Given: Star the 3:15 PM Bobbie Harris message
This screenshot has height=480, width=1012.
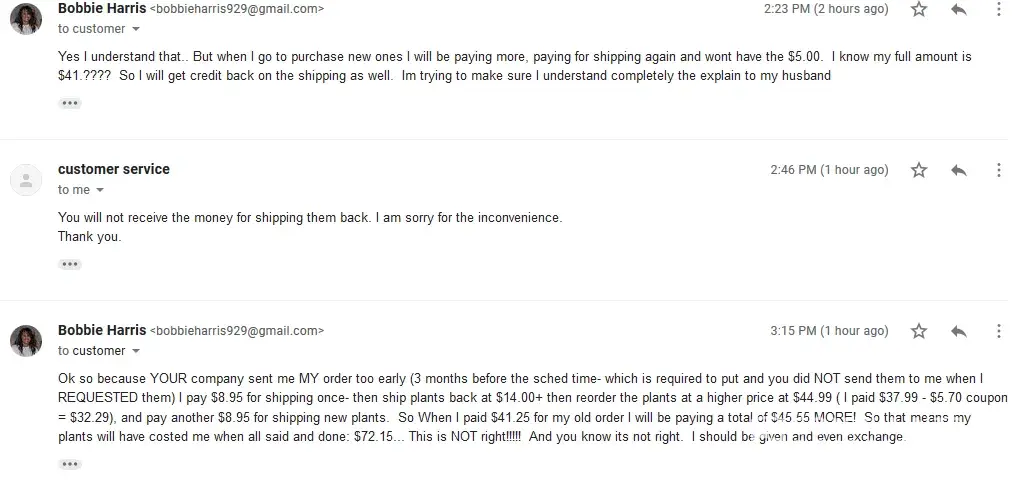Looking at the screenshot, I should [x=919, y=331].
